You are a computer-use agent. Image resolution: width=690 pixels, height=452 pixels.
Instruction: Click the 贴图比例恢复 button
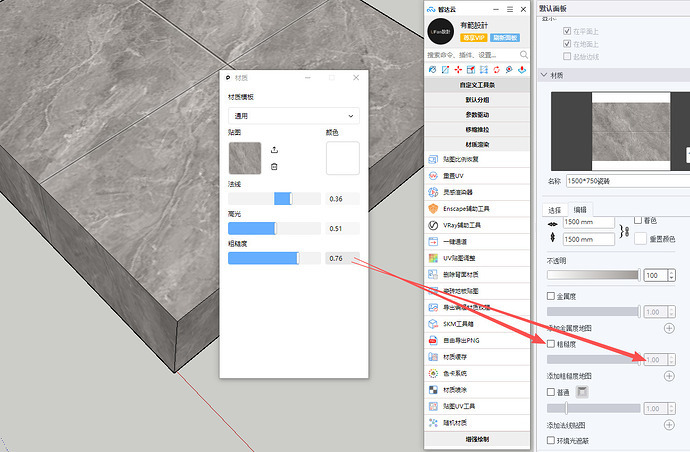coord(464,159)
